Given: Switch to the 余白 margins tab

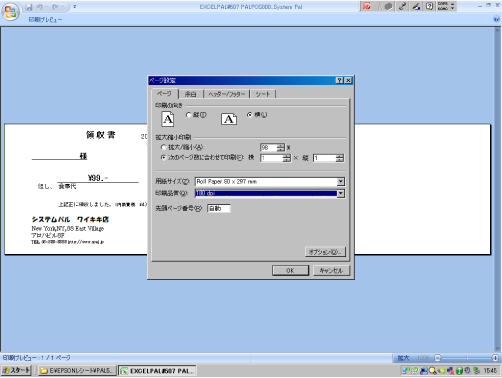Looking at the screenshot, I should click(191, 94).
